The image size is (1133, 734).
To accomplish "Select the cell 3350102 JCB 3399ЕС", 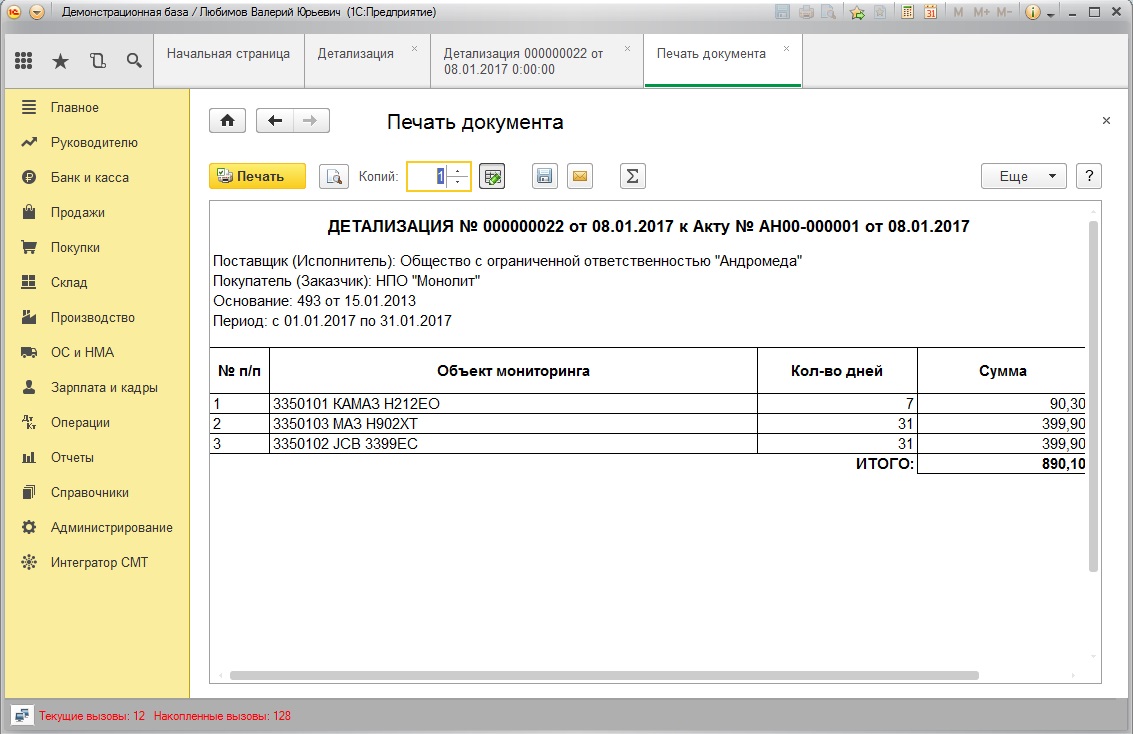I will (x=513, y=444).
